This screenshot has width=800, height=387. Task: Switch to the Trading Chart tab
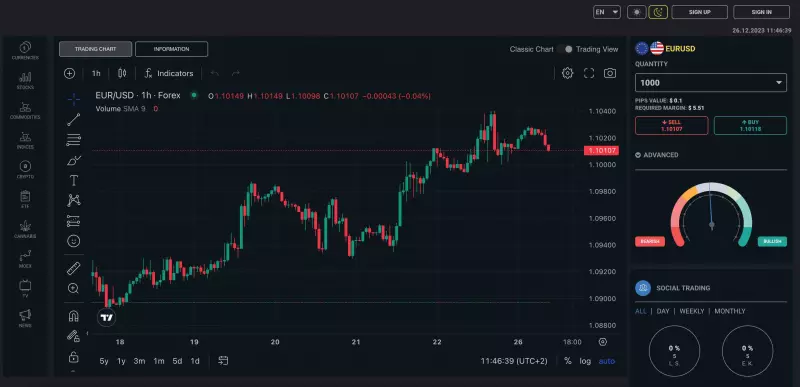pos(95,49)
